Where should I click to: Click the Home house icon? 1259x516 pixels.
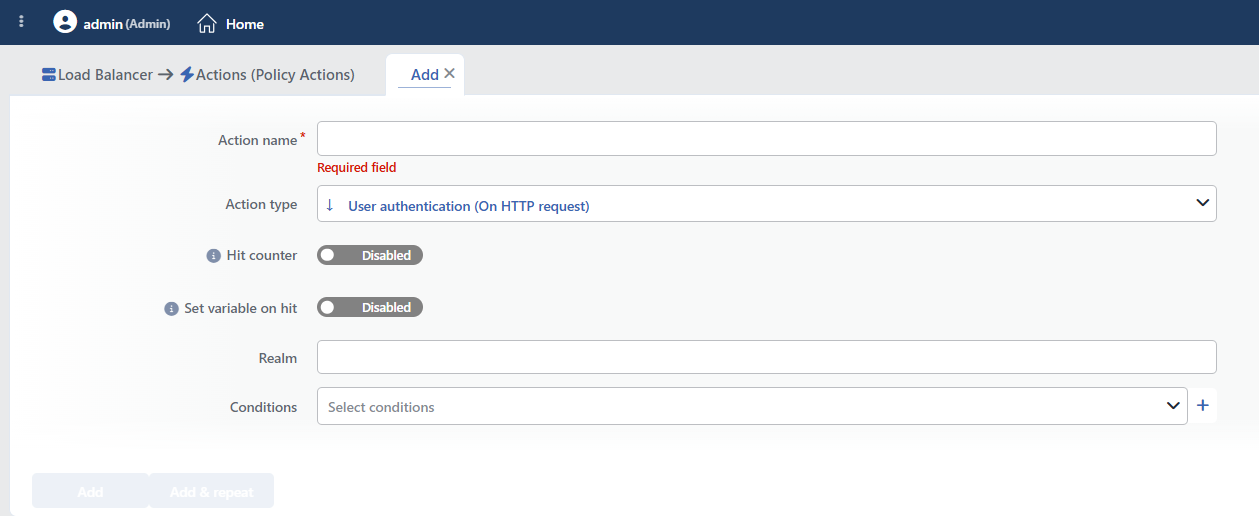click(207, 23)
